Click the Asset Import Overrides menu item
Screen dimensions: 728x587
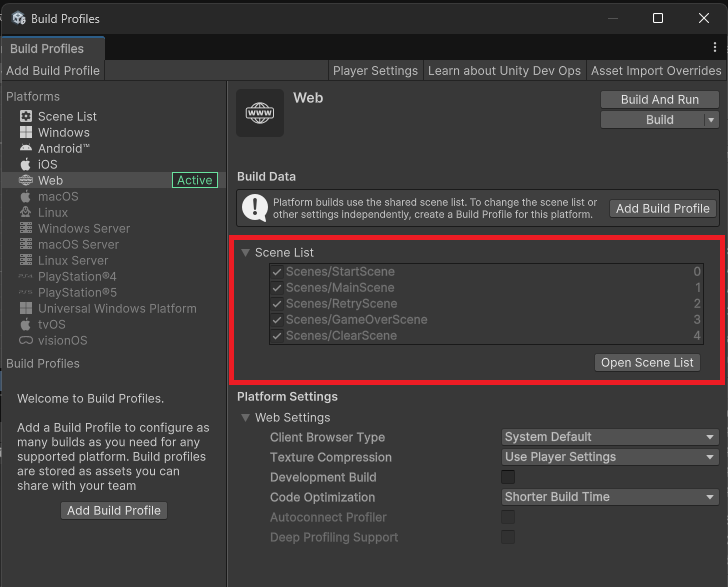tap(655, 71)
